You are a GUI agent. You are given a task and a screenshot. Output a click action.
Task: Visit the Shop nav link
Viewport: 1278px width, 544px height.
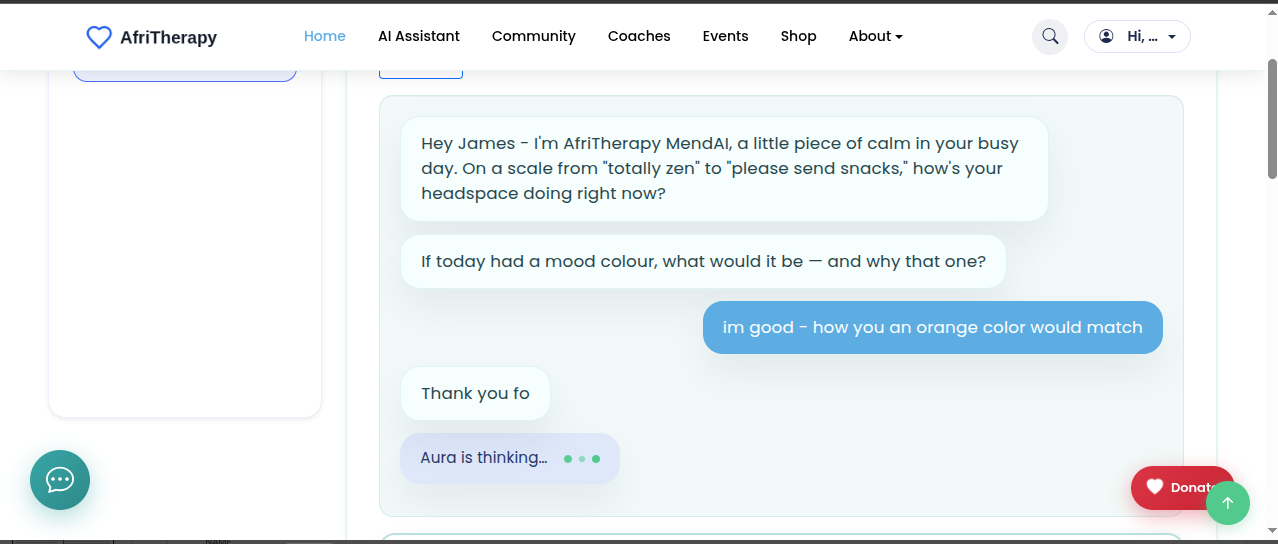coord(798,36)
